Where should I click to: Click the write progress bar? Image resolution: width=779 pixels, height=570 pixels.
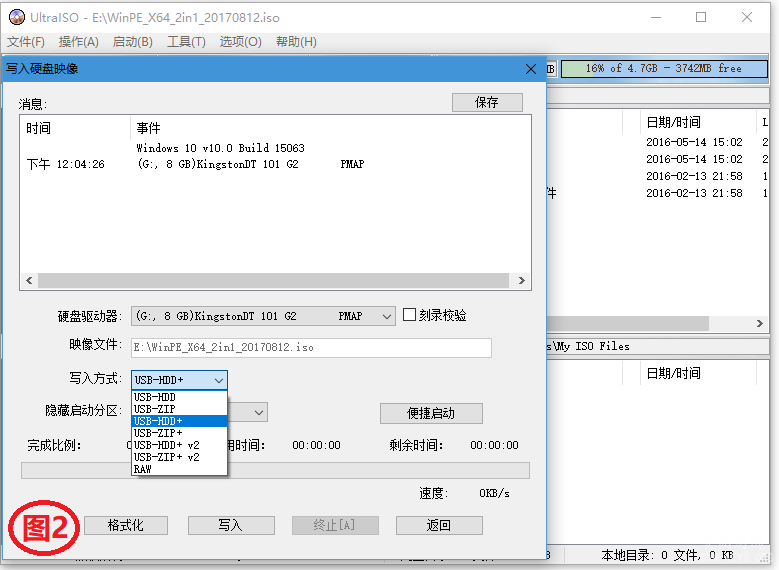pos(275,470)
